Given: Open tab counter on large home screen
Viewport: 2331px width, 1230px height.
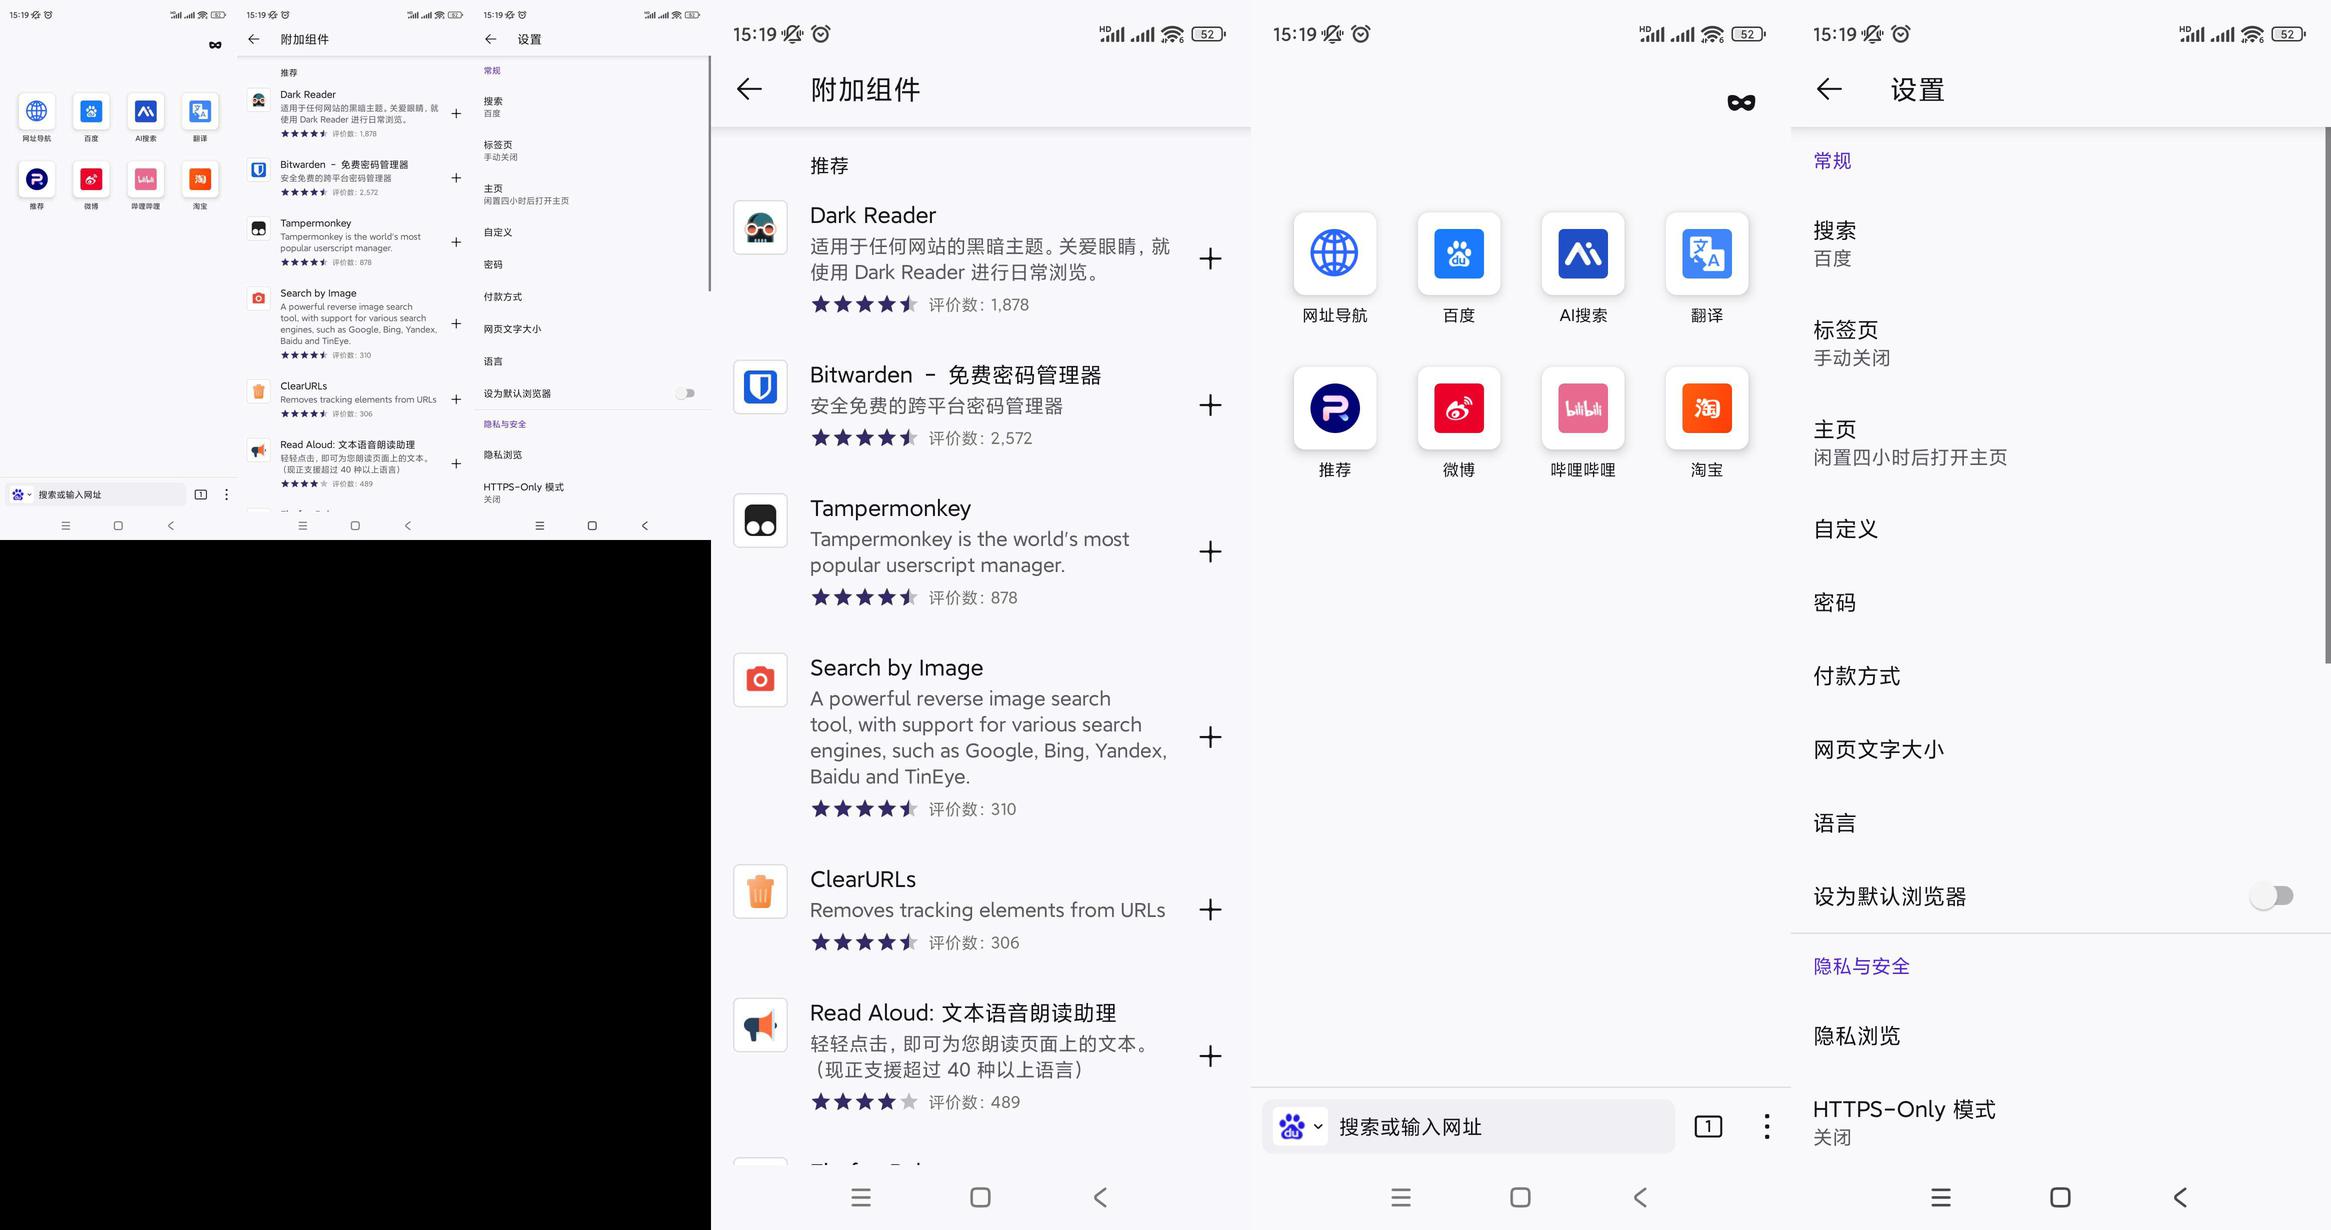Looking at the screenshot, I should pyautogui.click(x=1708, y=1127).
